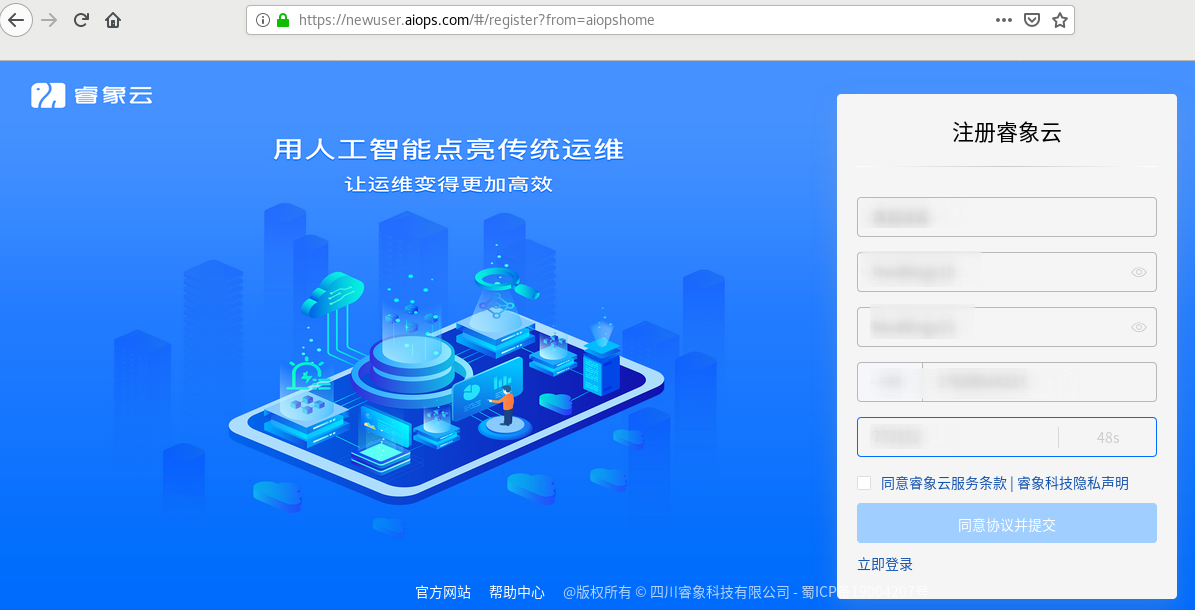1195x610 pixels.
Task: Click the 睿象云 logo
Action: 91,95
